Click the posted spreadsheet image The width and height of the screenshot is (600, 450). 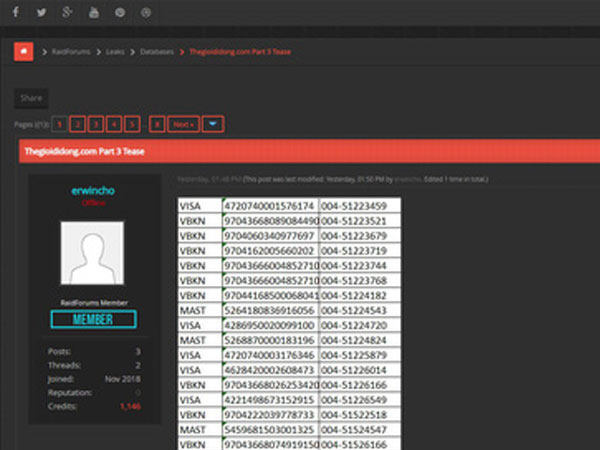tap(289, 324)
